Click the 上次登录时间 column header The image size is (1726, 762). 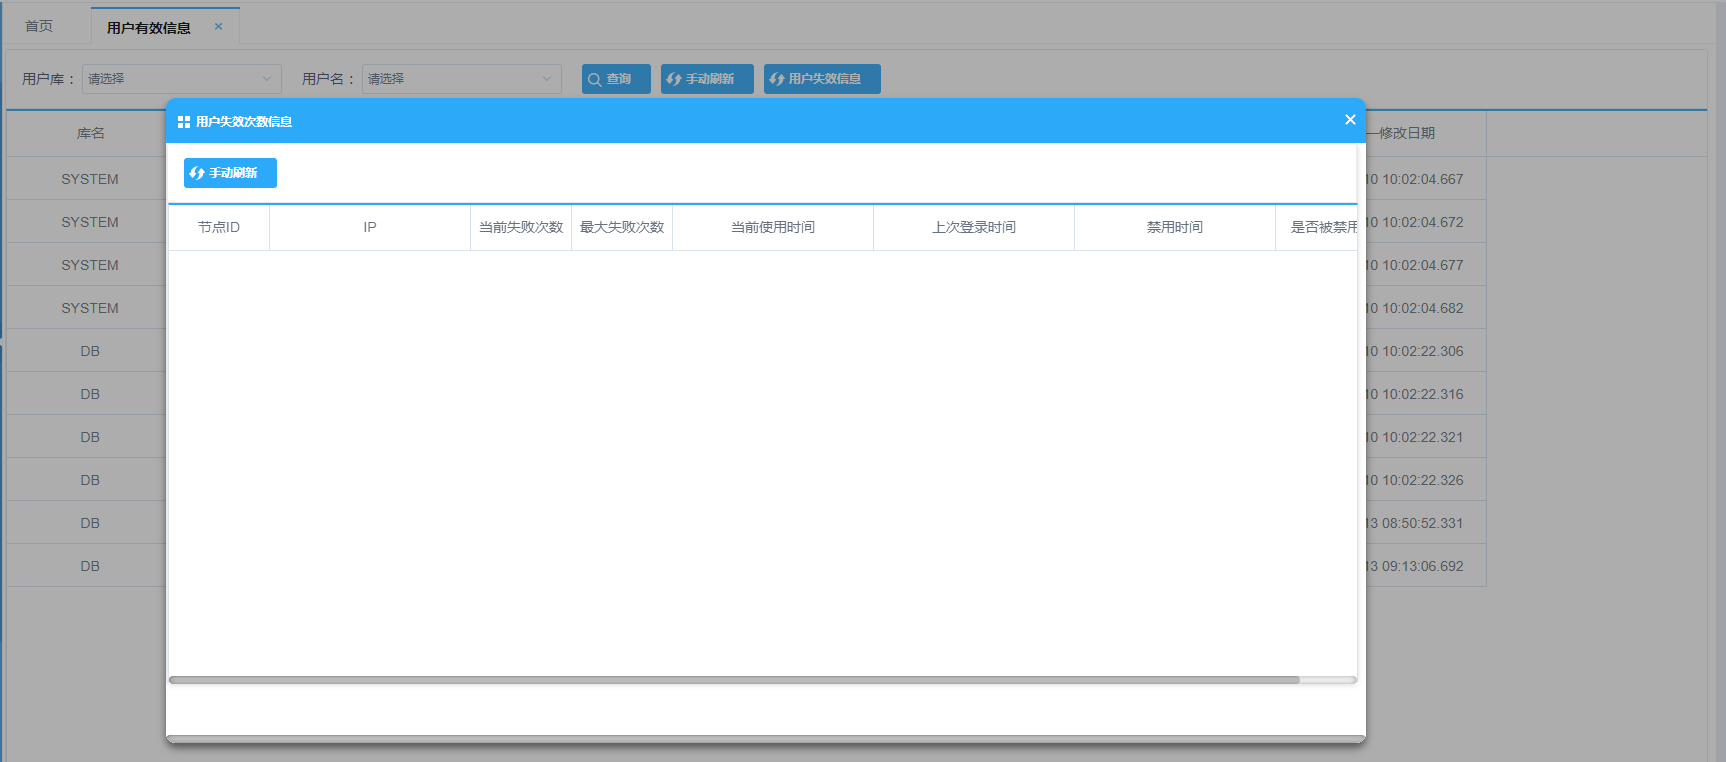point(974,228)
